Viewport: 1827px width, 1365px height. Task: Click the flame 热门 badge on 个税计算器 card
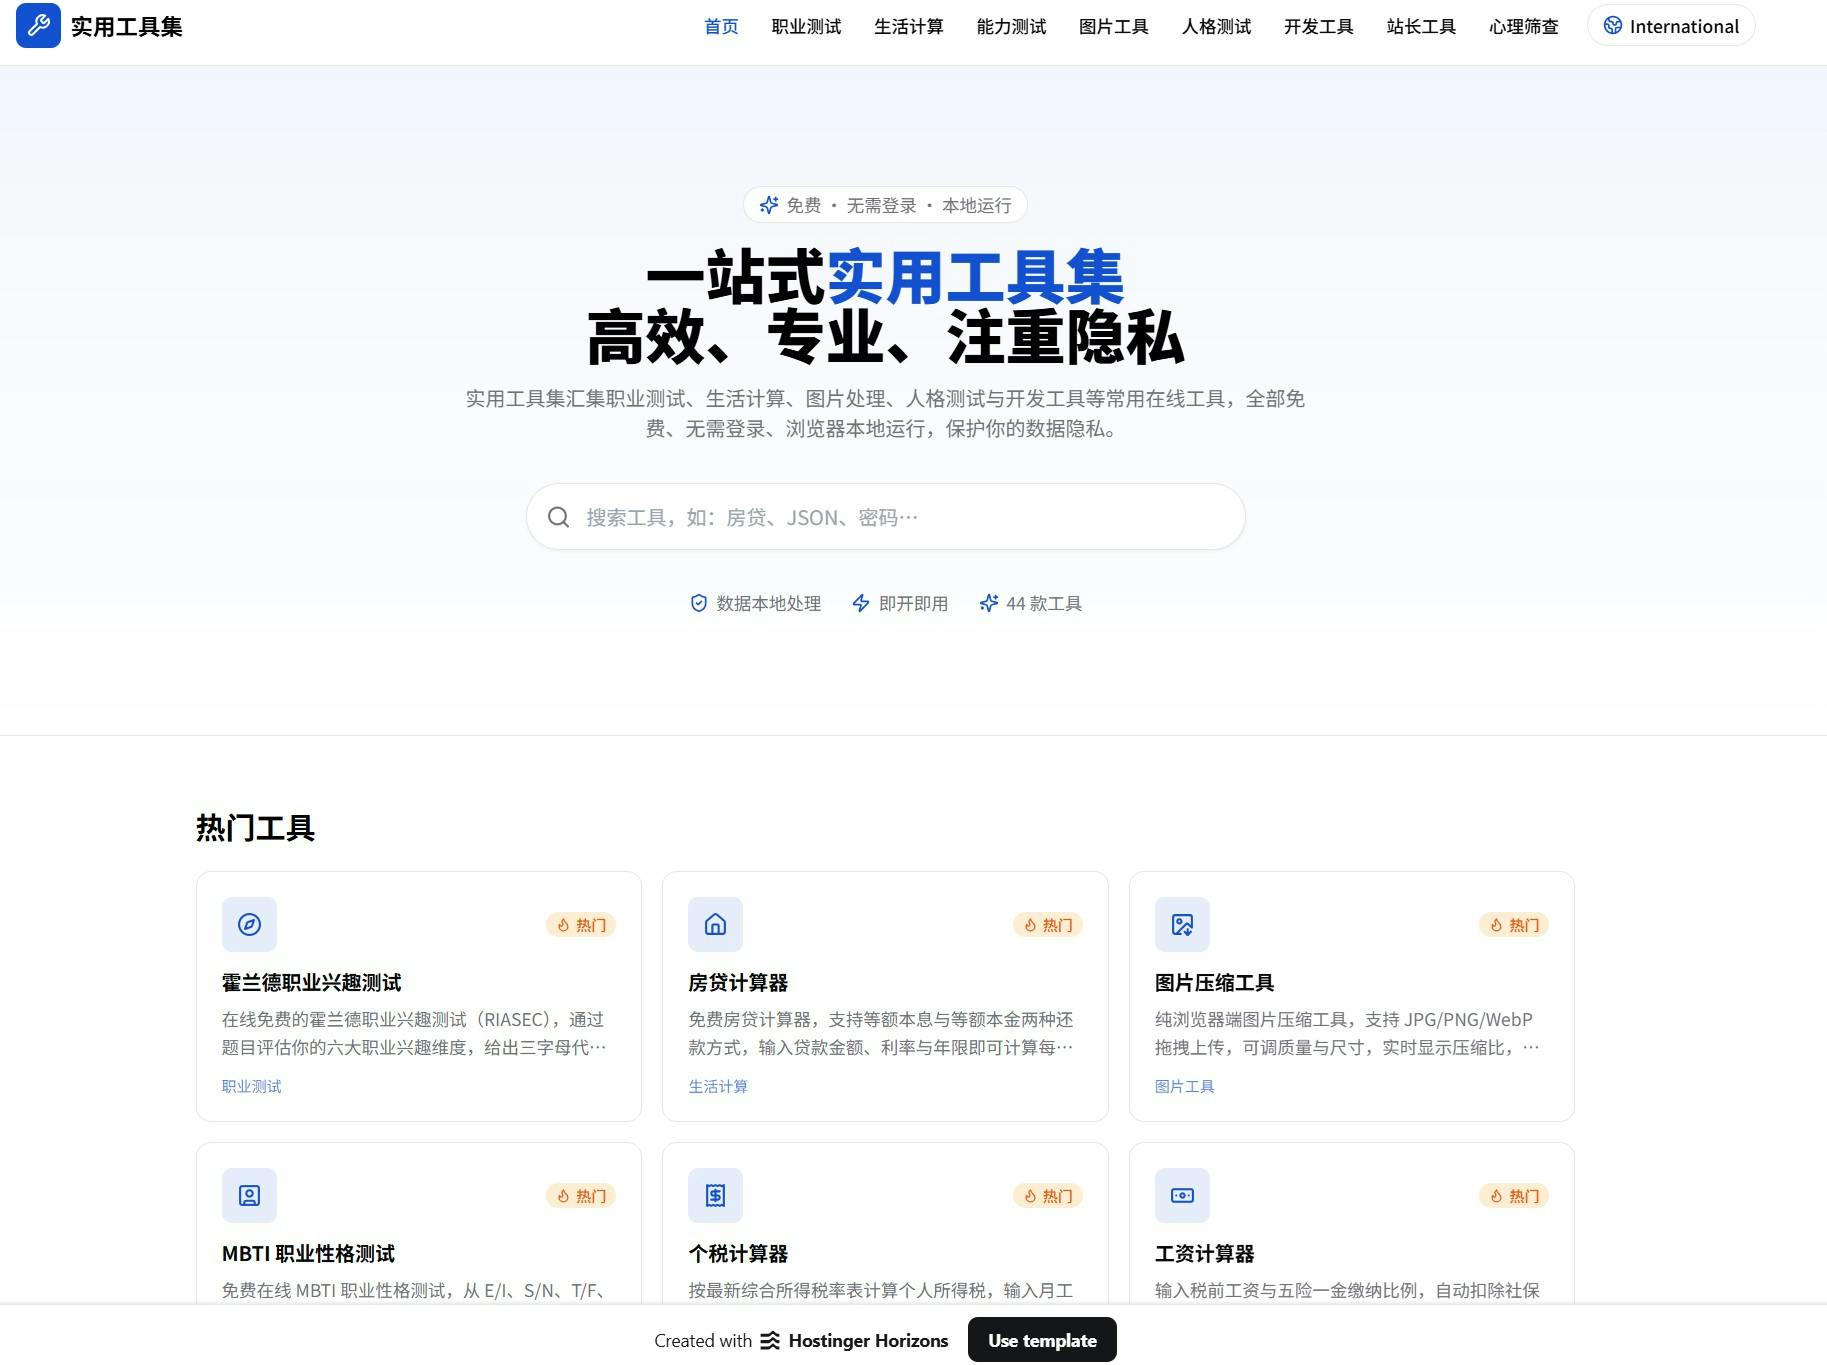[1048, 1196]
